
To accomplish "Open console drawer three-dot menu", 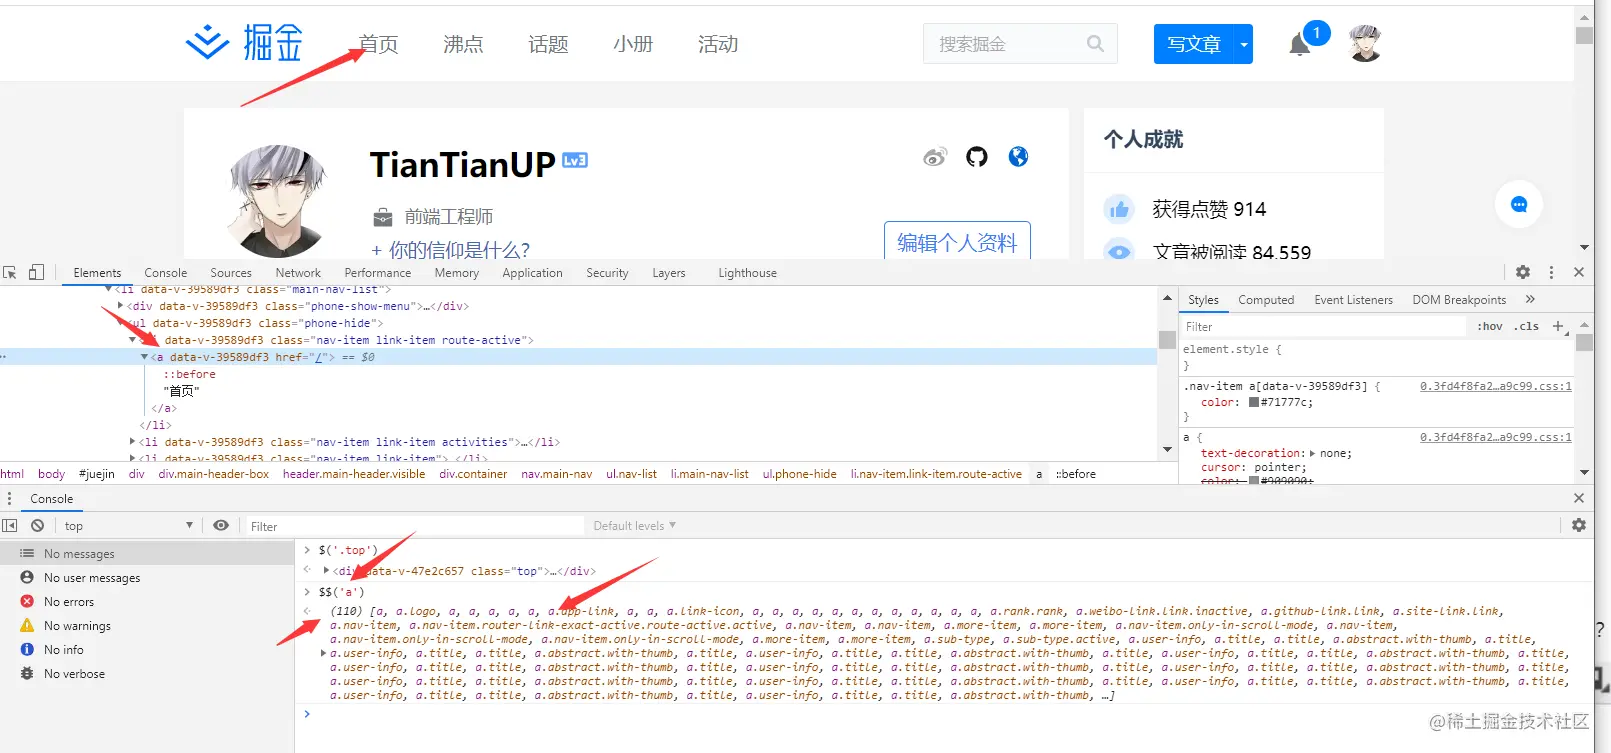I will pyautogui.click(x=9, y=498).
